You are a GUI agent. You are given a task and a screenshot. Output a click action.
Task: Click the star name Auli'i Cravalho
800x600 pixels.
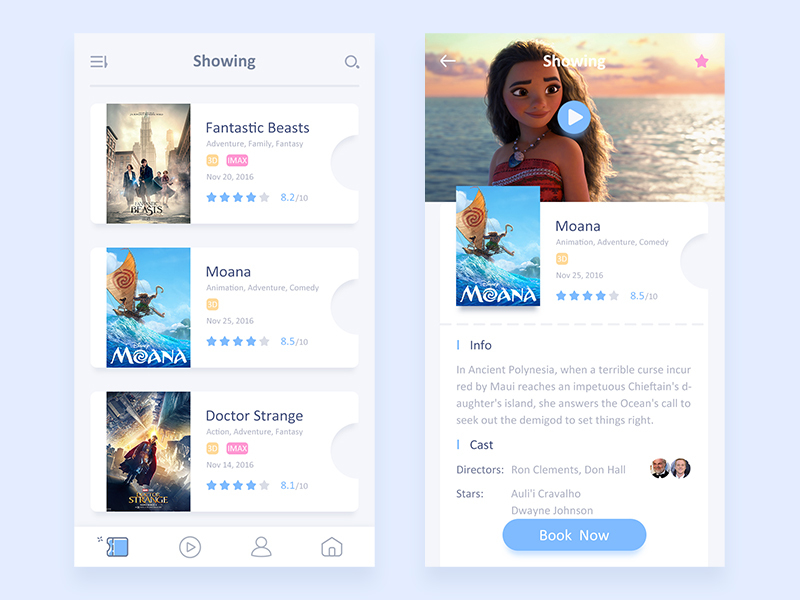[546, 494]
